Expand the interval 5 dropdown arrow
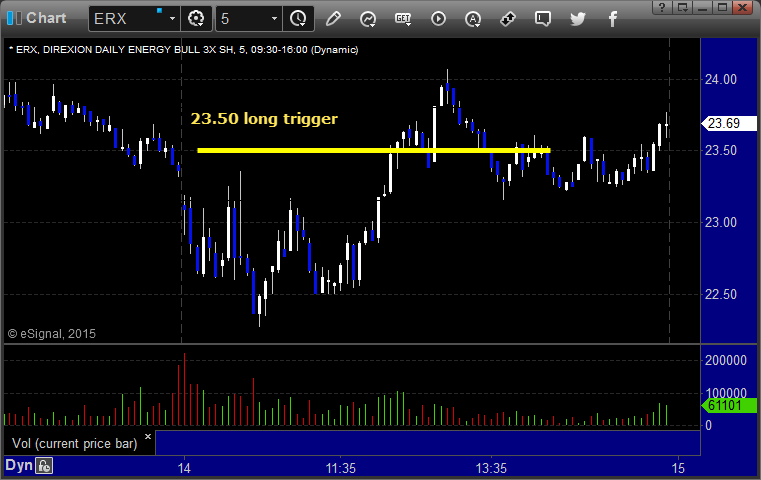The width and height of the screenshot is (761, 480). [x=274, y=18]
